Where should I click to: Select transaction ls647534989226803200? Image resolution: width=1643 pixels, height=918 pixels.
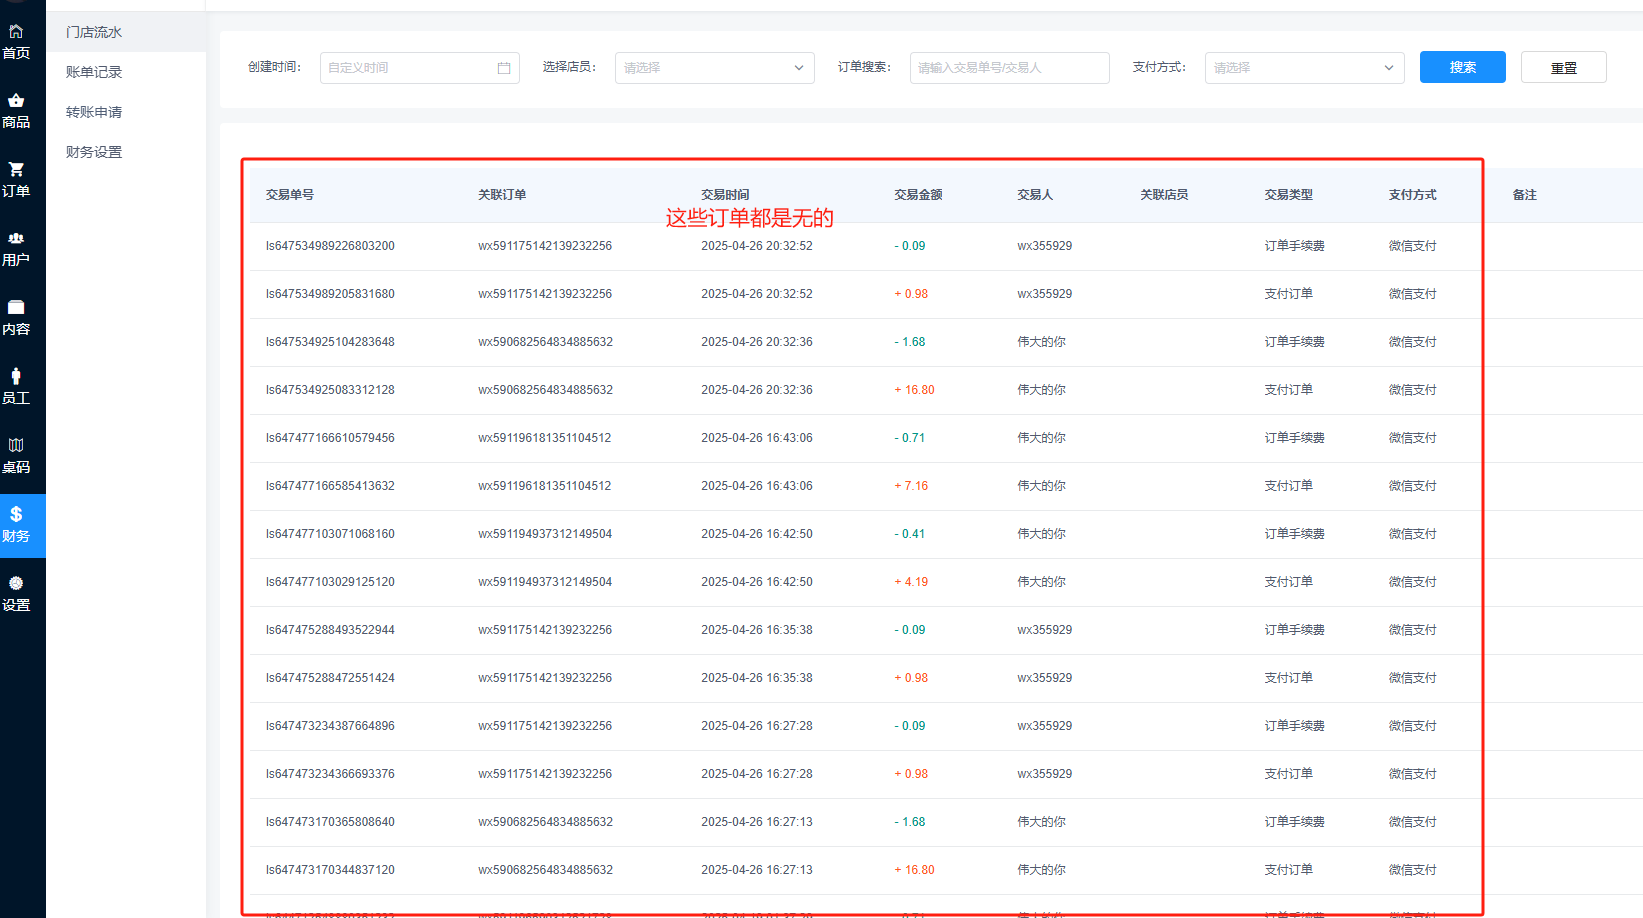coord(330,246)
